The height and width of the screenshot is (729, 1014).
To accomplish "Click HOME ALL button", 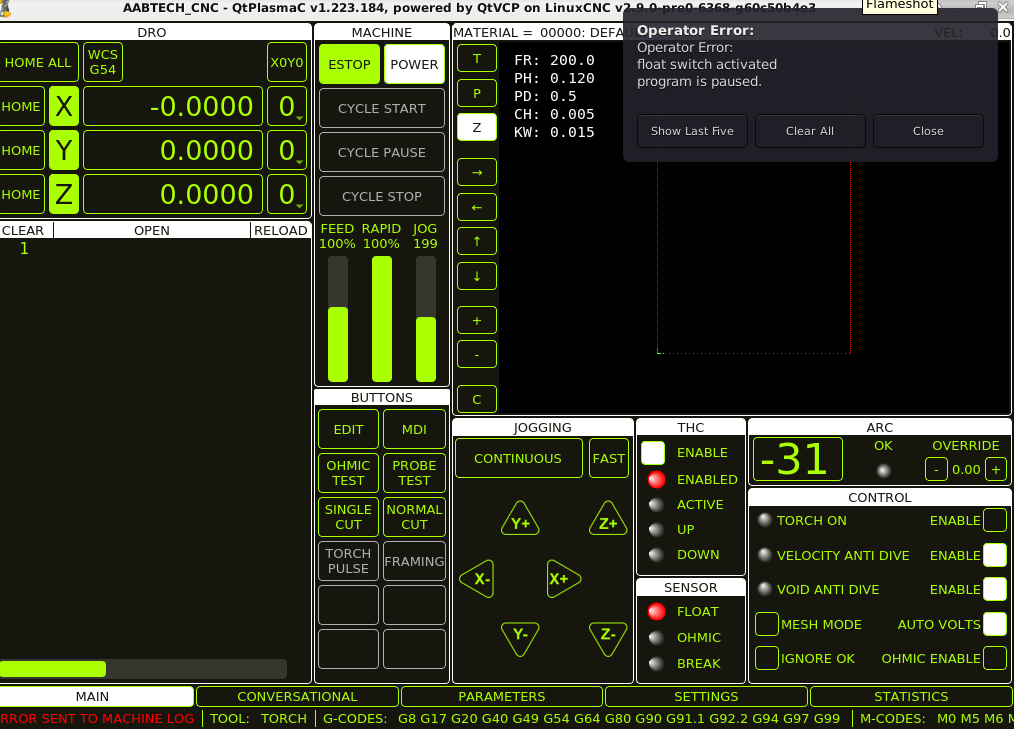I will point(38,62).
